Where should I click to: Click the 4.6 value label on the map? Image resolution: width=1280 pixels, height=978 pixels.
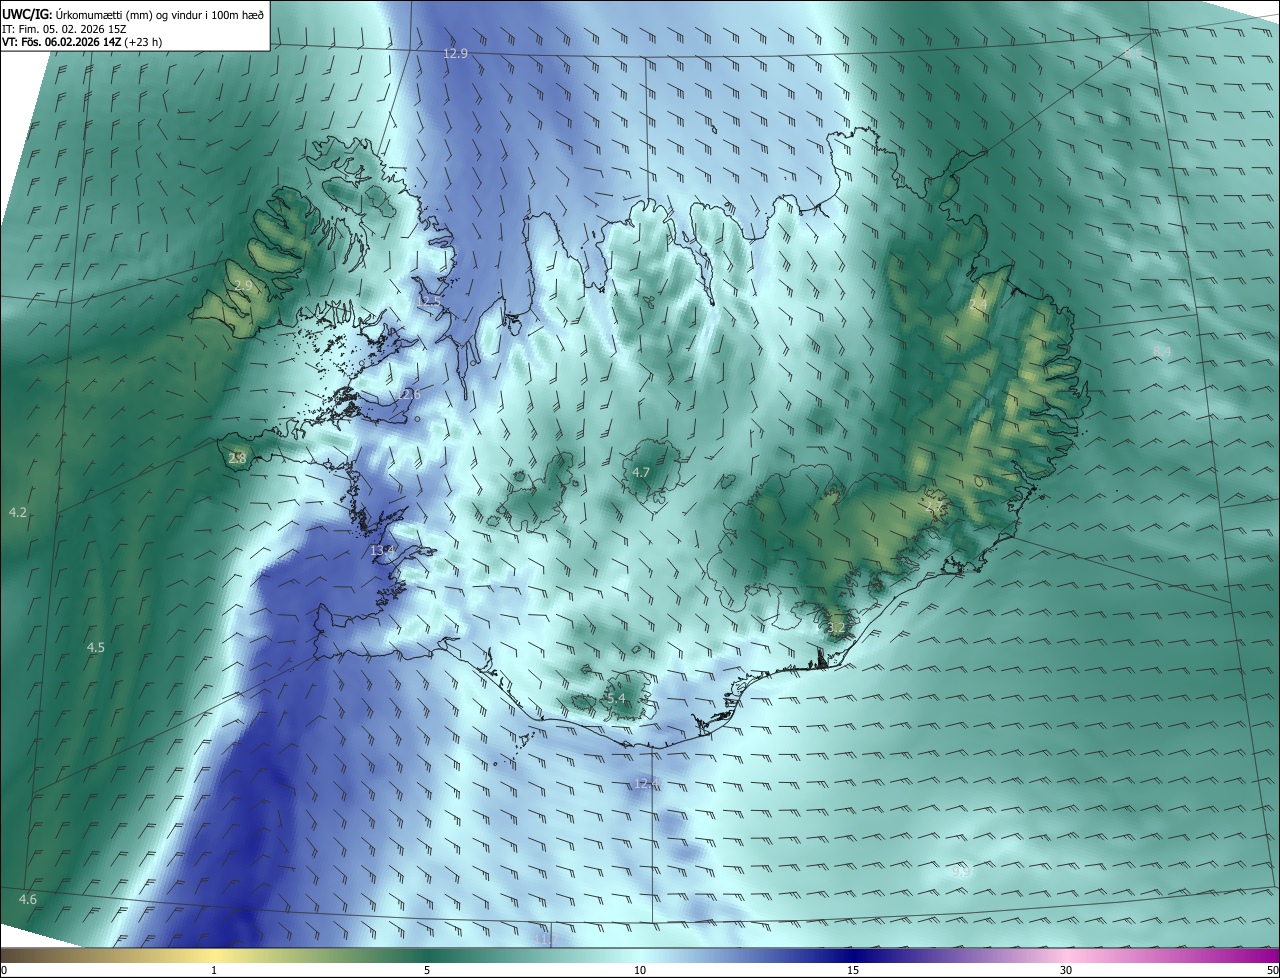(28, 900)
